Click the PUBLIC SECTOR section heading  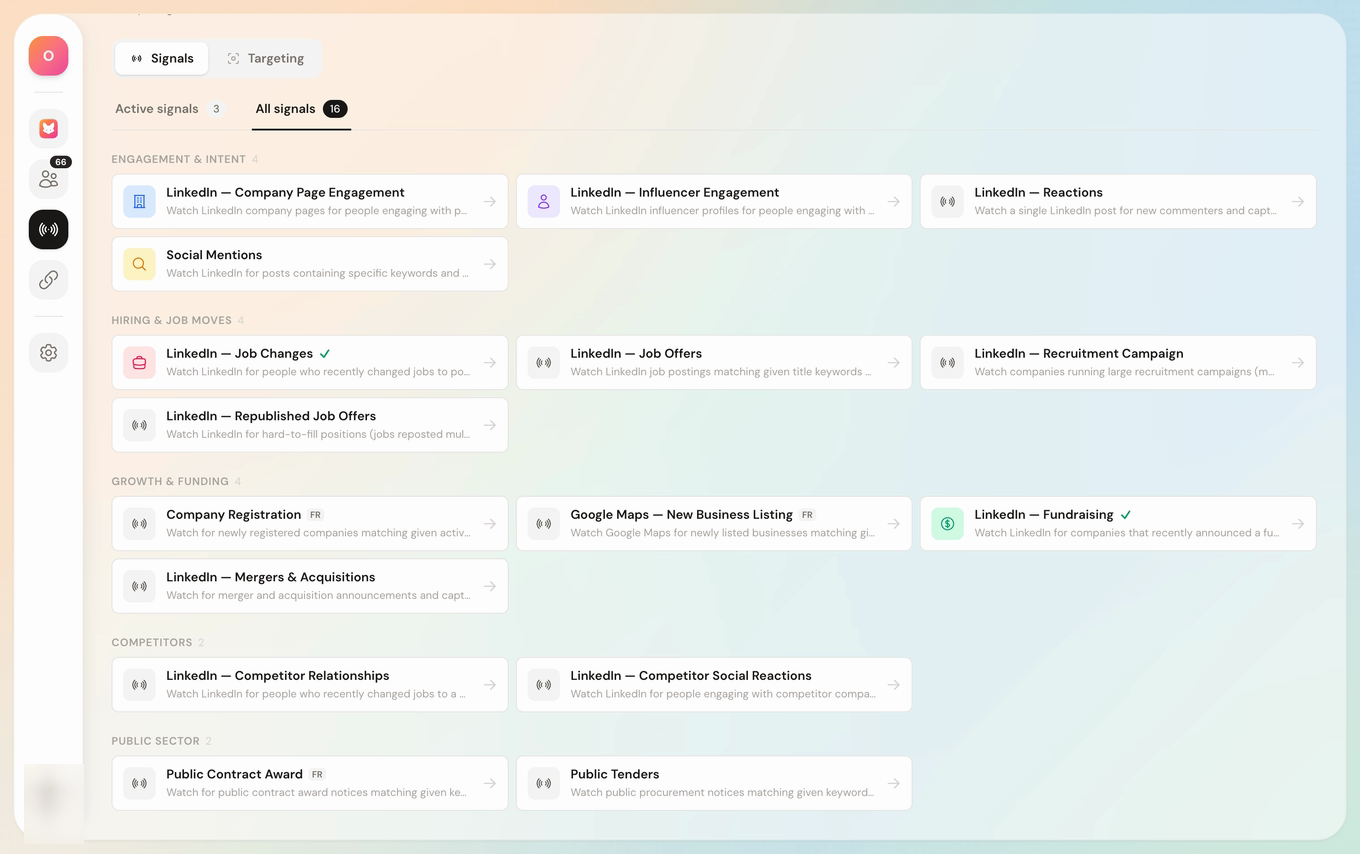(155, 741)
